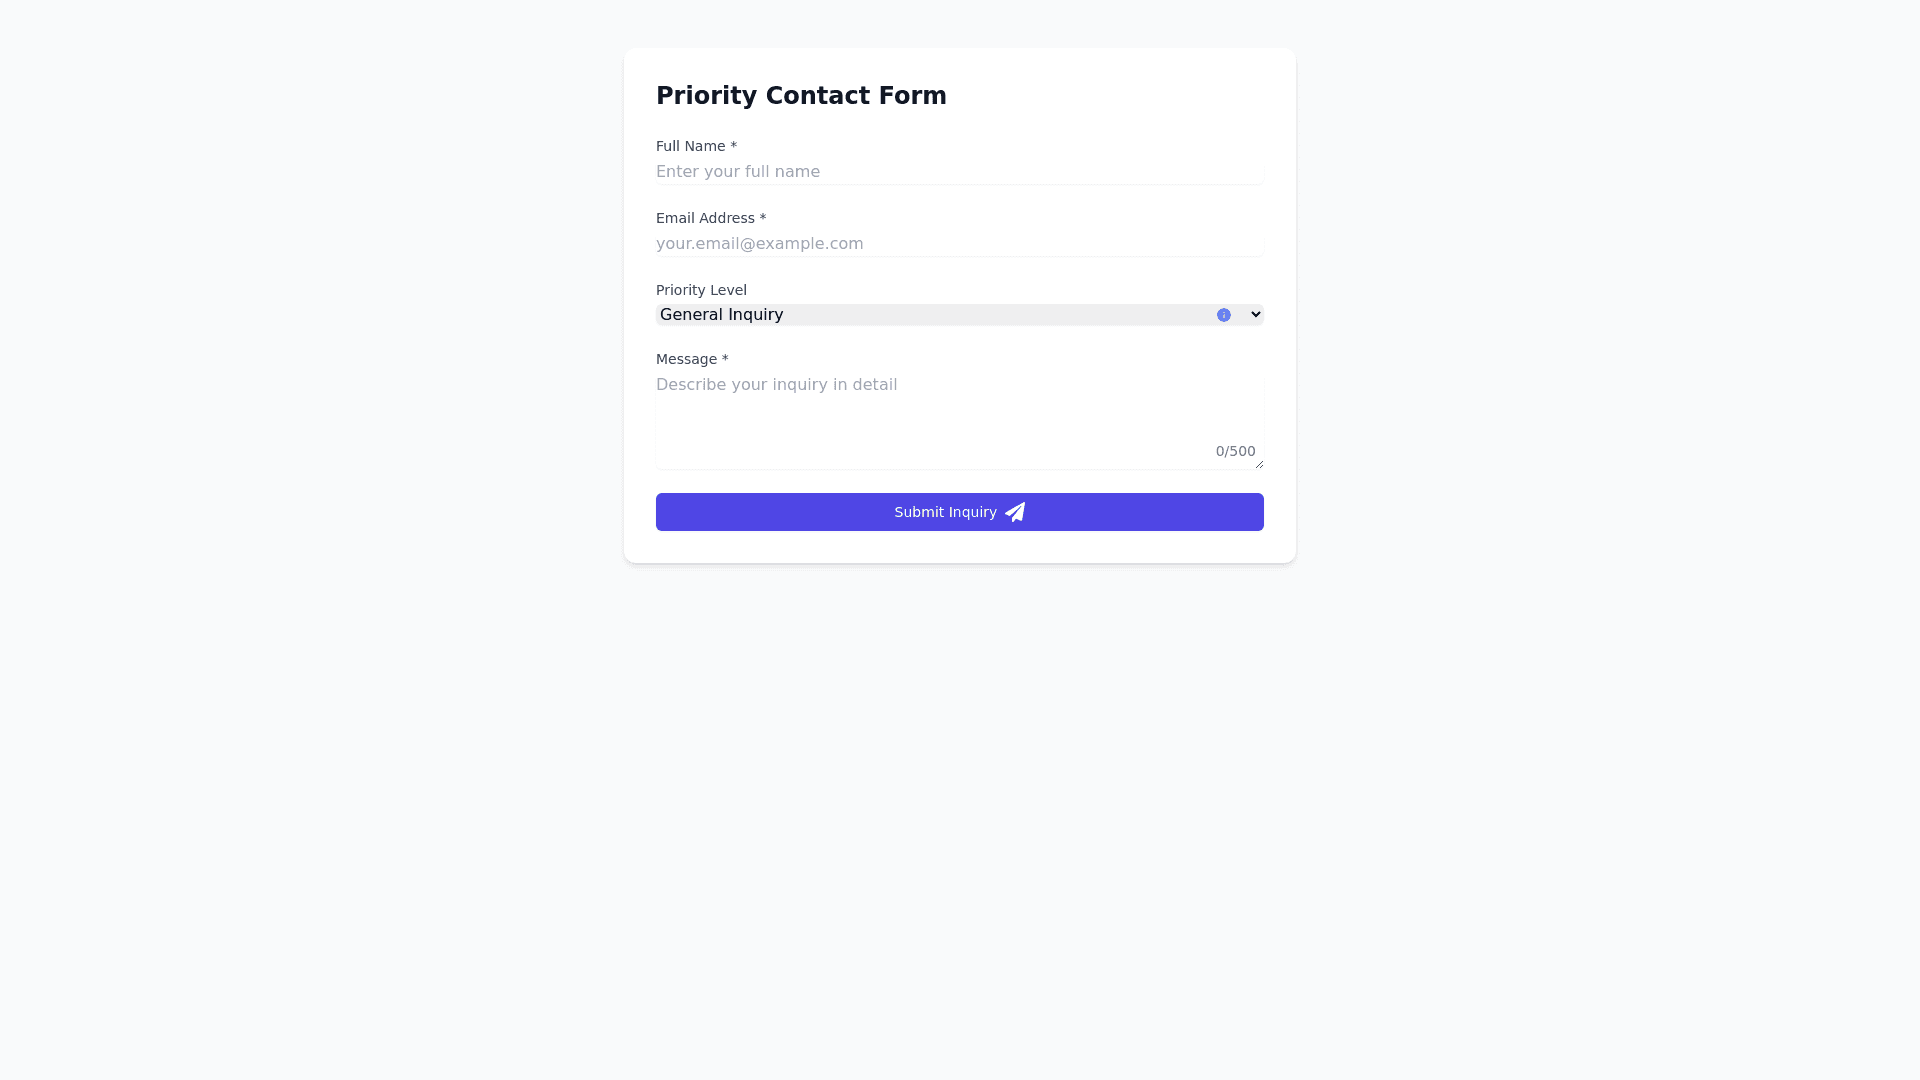Click the "Full Name" label
The height and width of the screenshot is (1080, 1920).
690,146
